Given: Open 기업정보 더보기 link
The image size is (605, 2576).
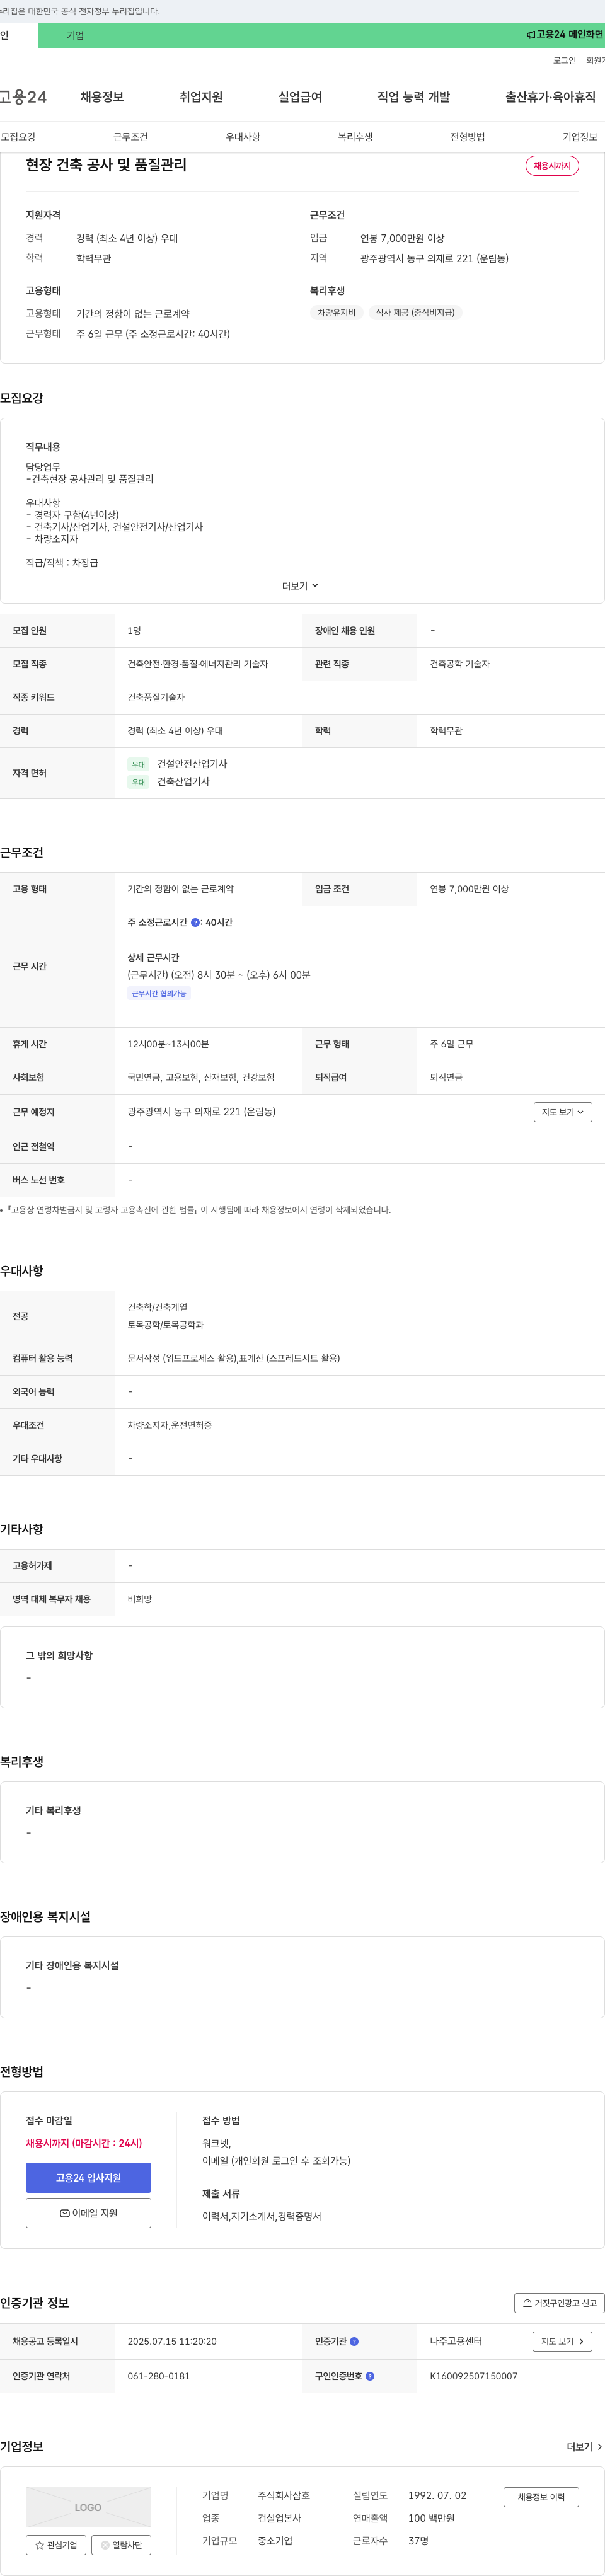Looking at the screenshot, I should tap(584, 2447).
